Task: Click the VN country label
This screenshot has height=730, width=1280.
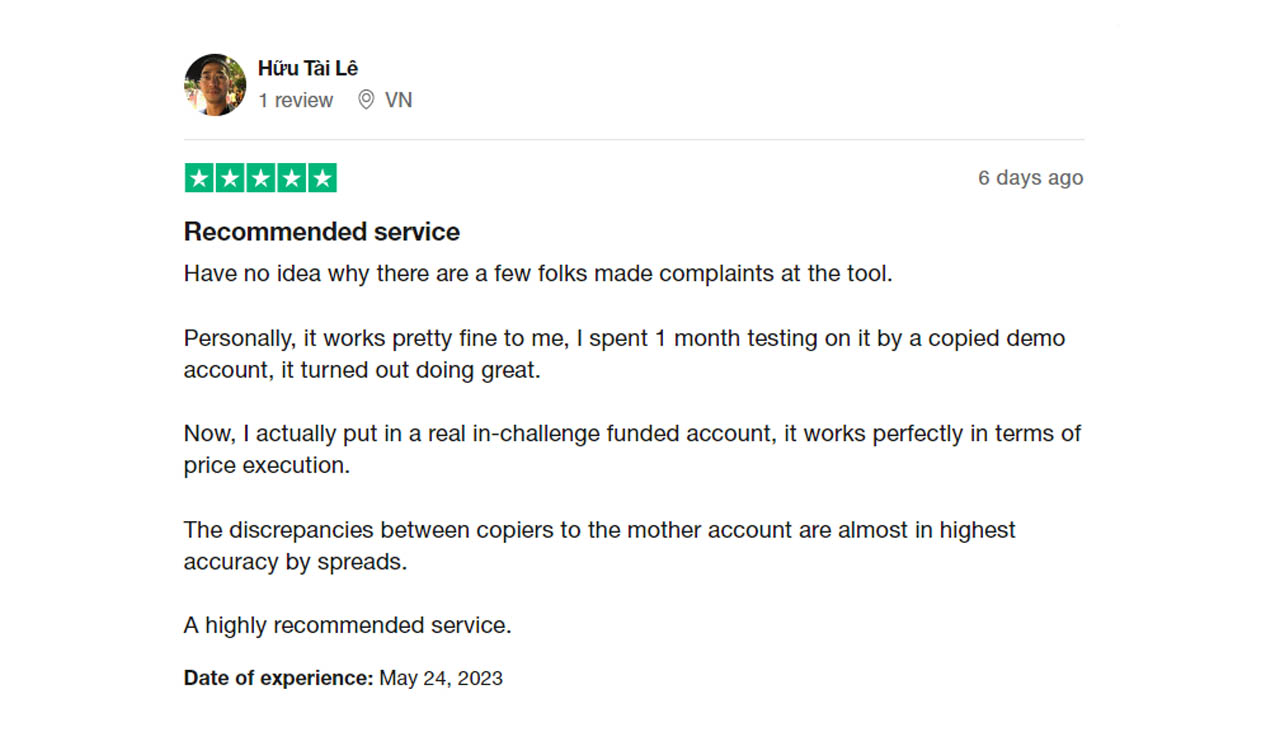Action: [398, 100]
